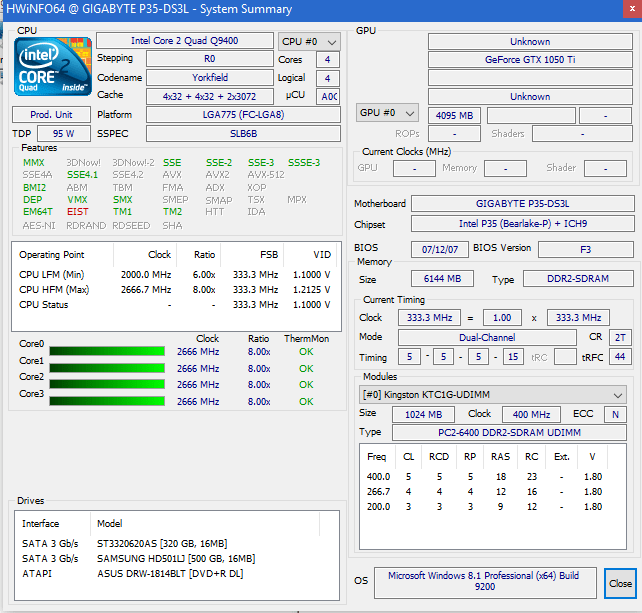642x613 pixels.
Task: Click the TDP value 95 W
Action: coord(63,133)
